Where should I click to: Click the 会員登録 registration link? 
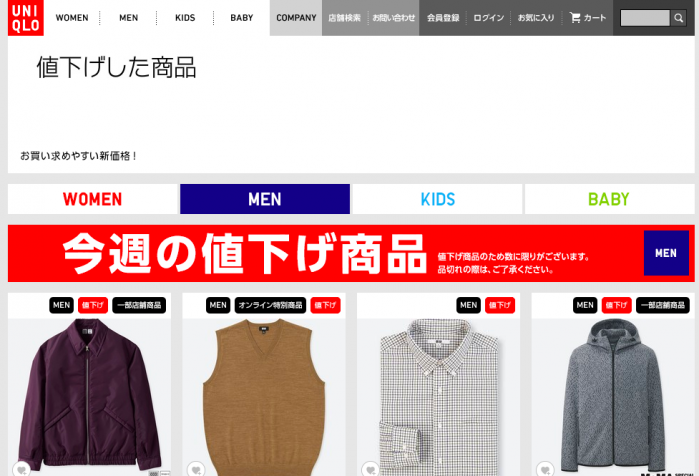(x=443, y=18)
